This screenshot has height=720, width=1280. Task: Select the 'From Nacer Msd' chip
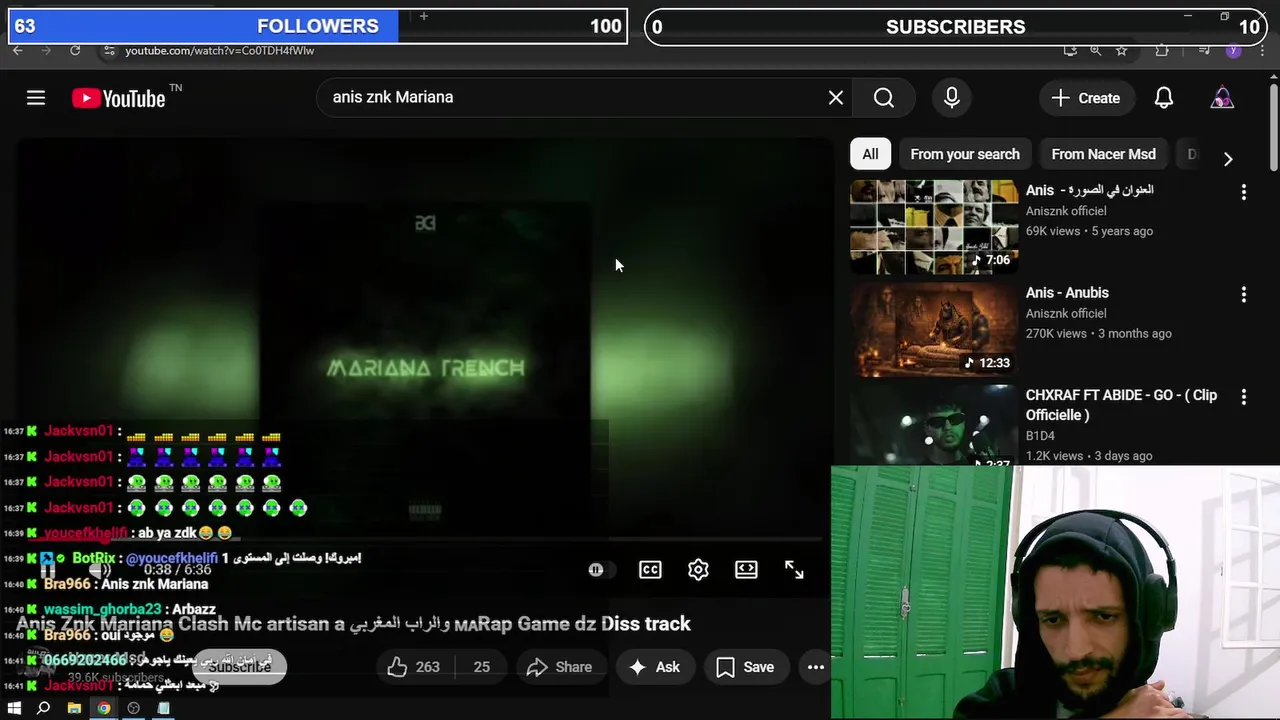tap(1103, 154)
